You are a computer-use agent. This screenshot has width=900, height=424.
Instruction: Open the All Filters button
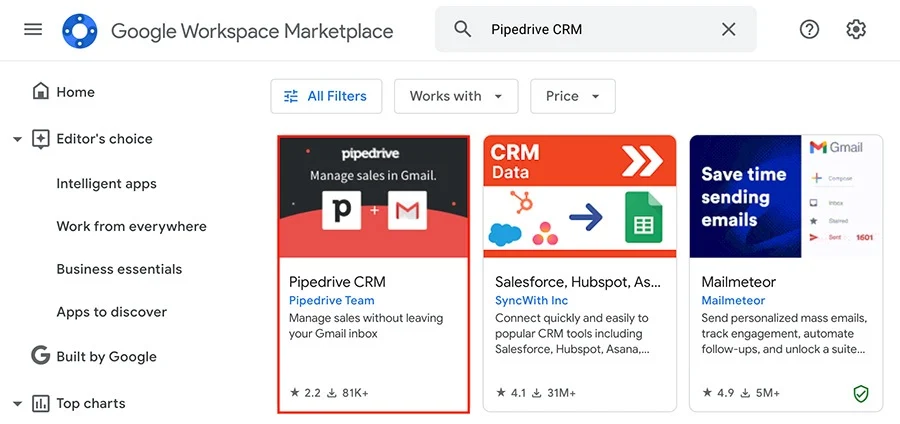(x=326, y=96)
